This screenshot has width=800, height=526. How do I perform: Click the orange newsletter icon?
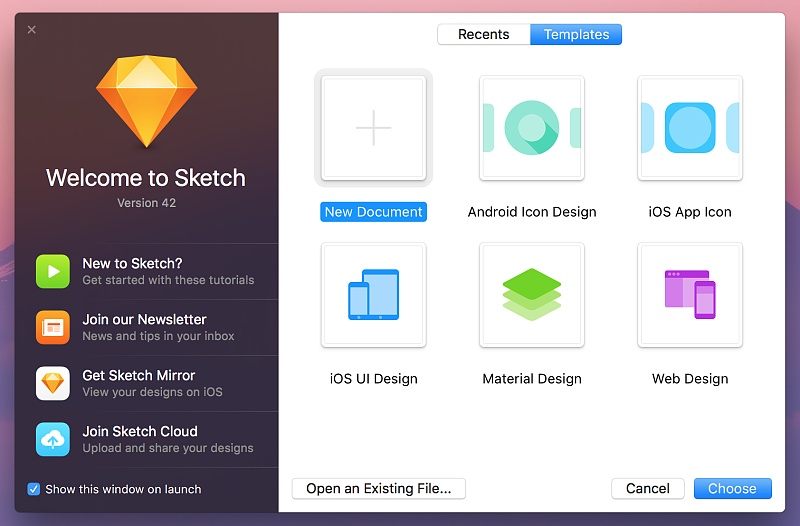(53, 327)
